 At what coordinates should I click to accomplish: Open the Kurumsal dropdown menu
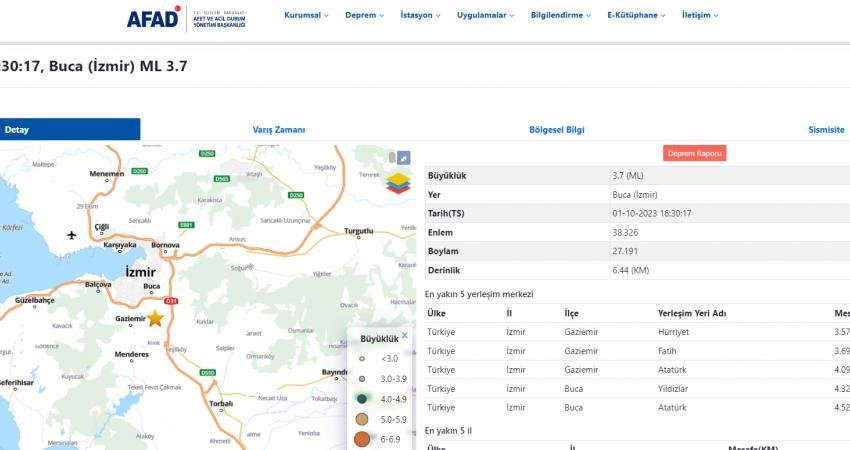pyautogui.click(x=306, y=15)
